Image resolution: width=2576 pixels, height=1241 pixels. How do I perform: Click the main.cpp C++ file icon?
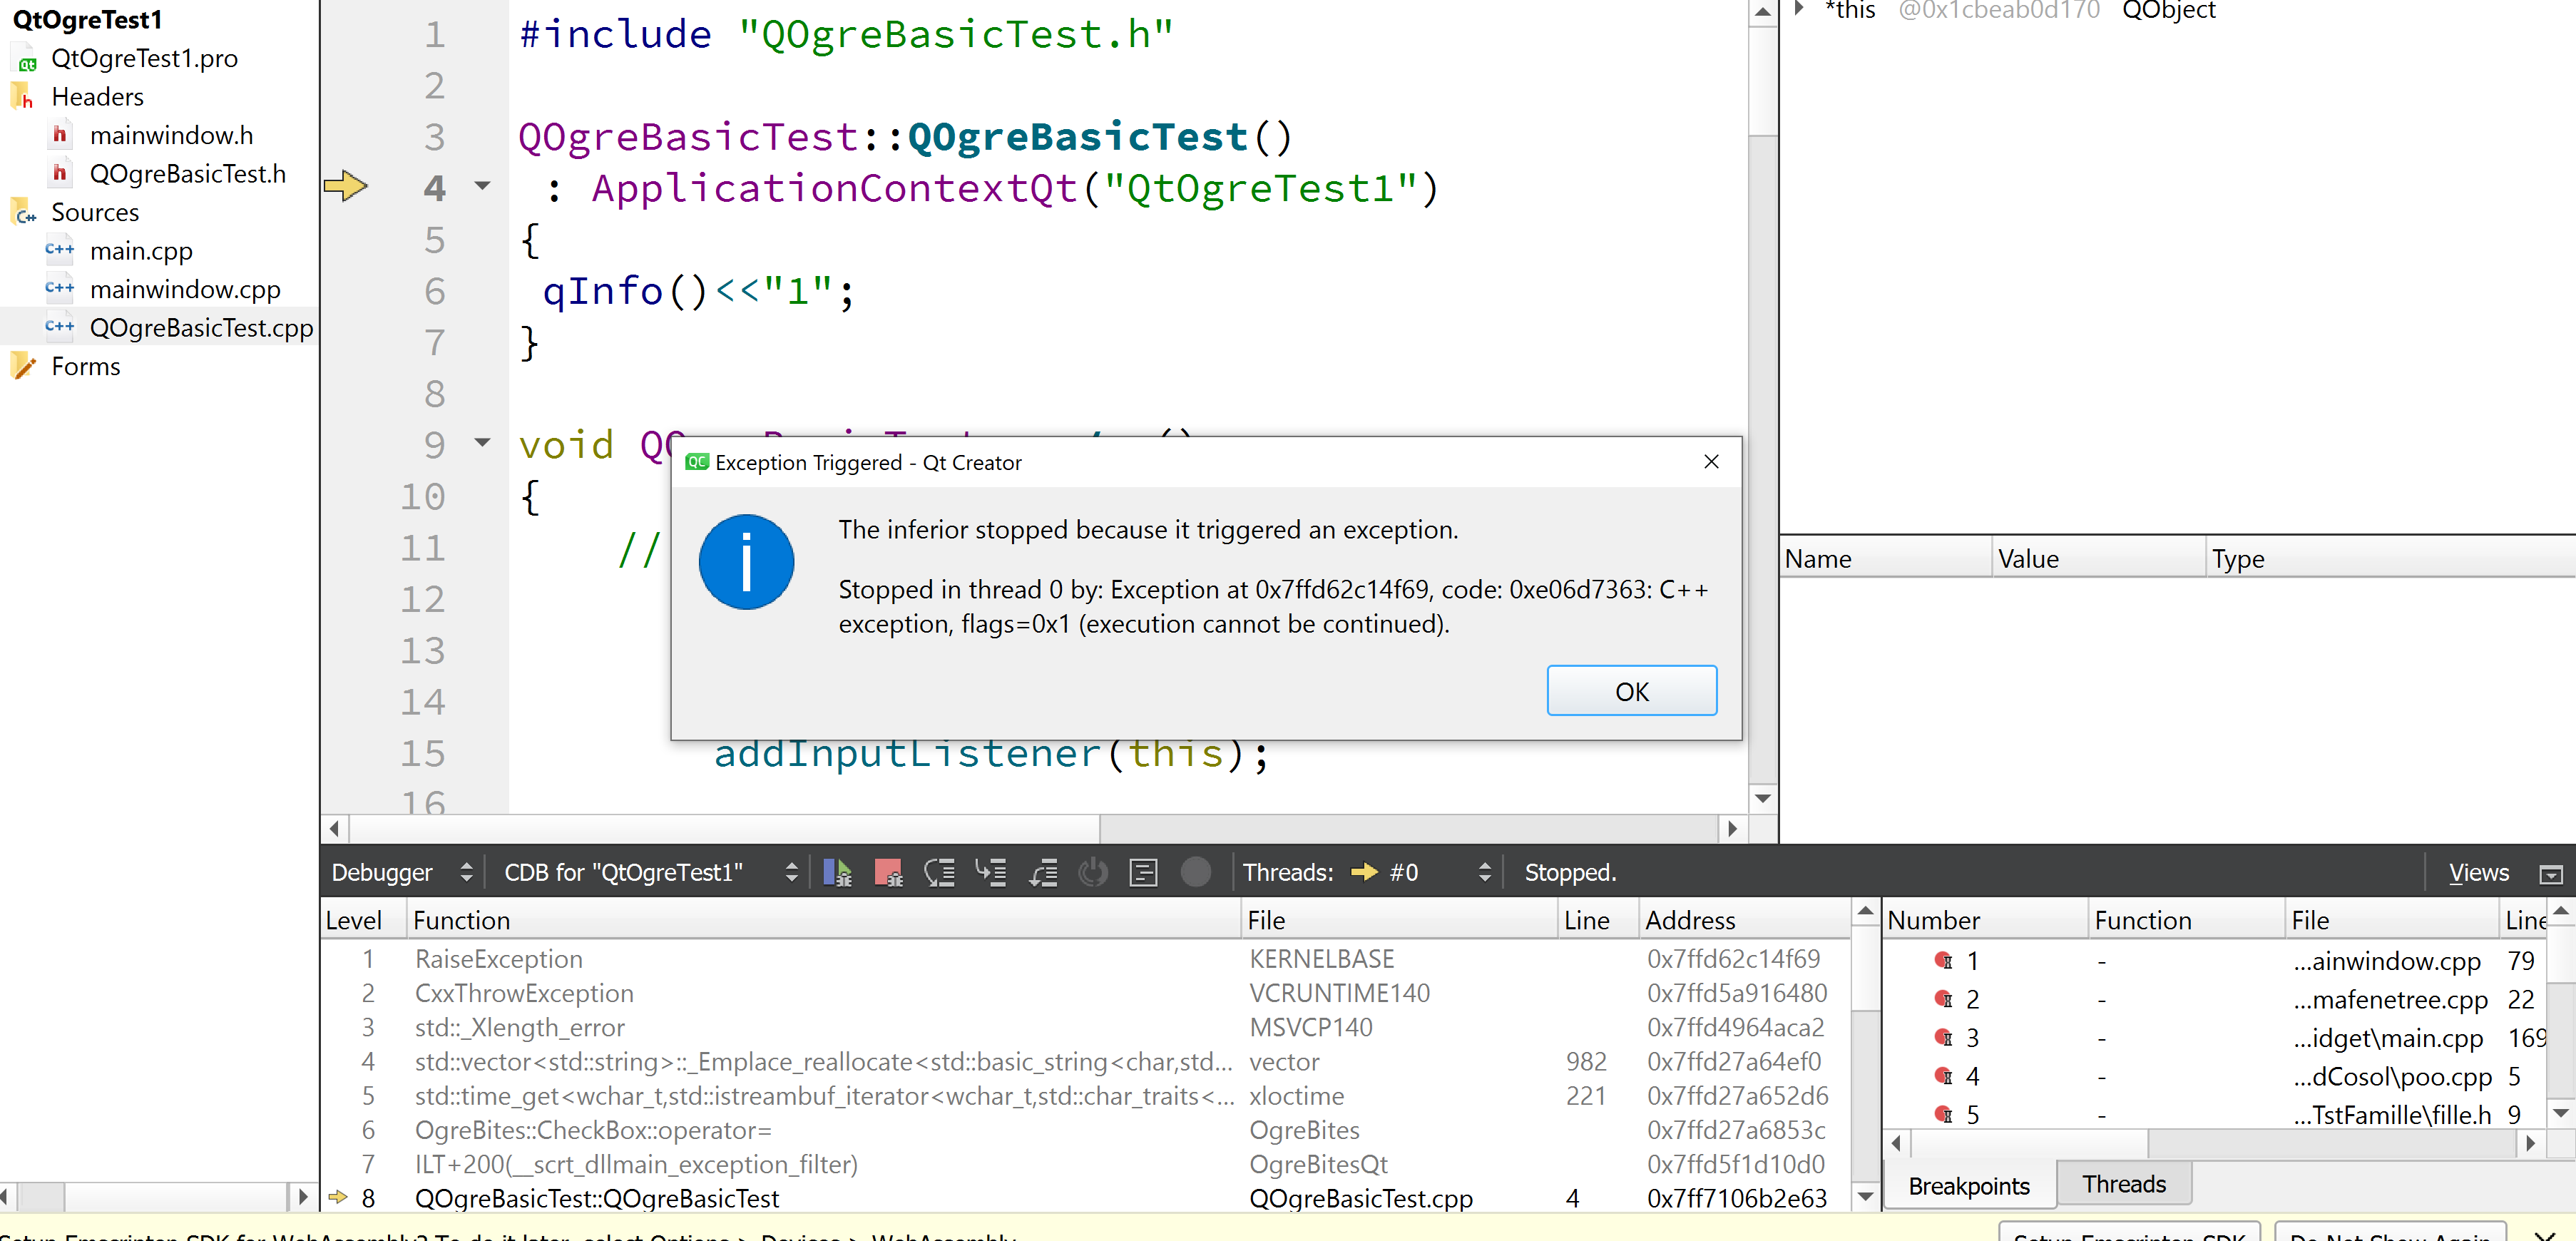pos(60,250)
